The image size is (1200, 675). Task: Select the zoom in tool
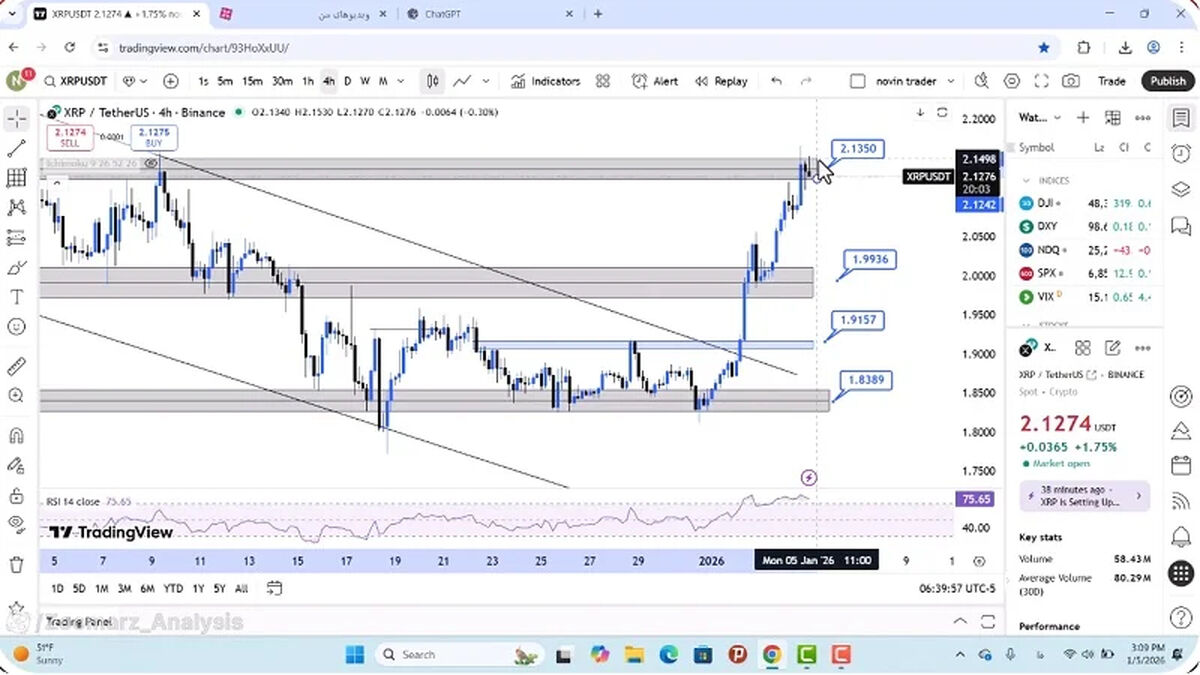point(16,396)
